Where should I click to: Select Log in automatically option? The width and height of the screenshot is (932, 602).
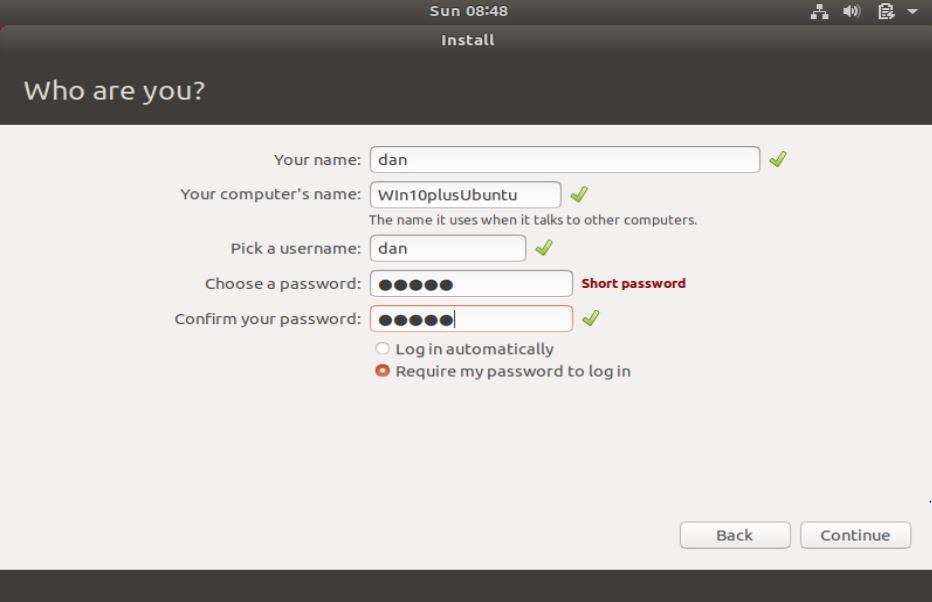(381, 349)
